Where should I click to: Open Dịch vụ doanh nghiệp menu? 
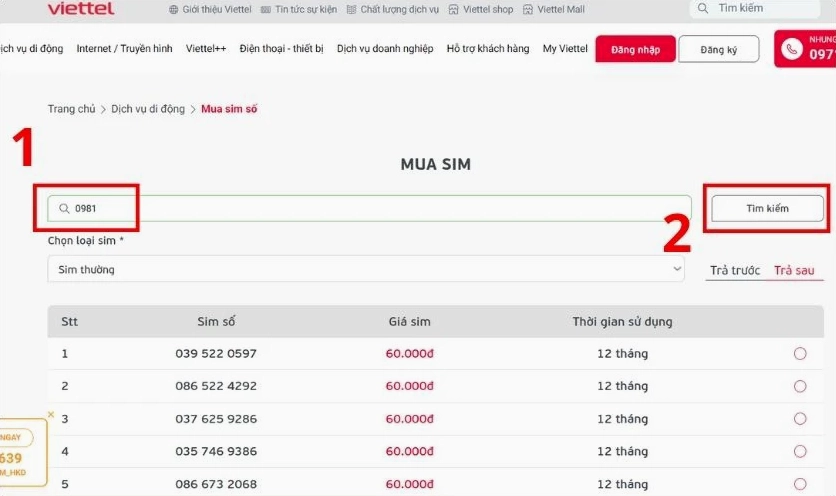(385, 49)
